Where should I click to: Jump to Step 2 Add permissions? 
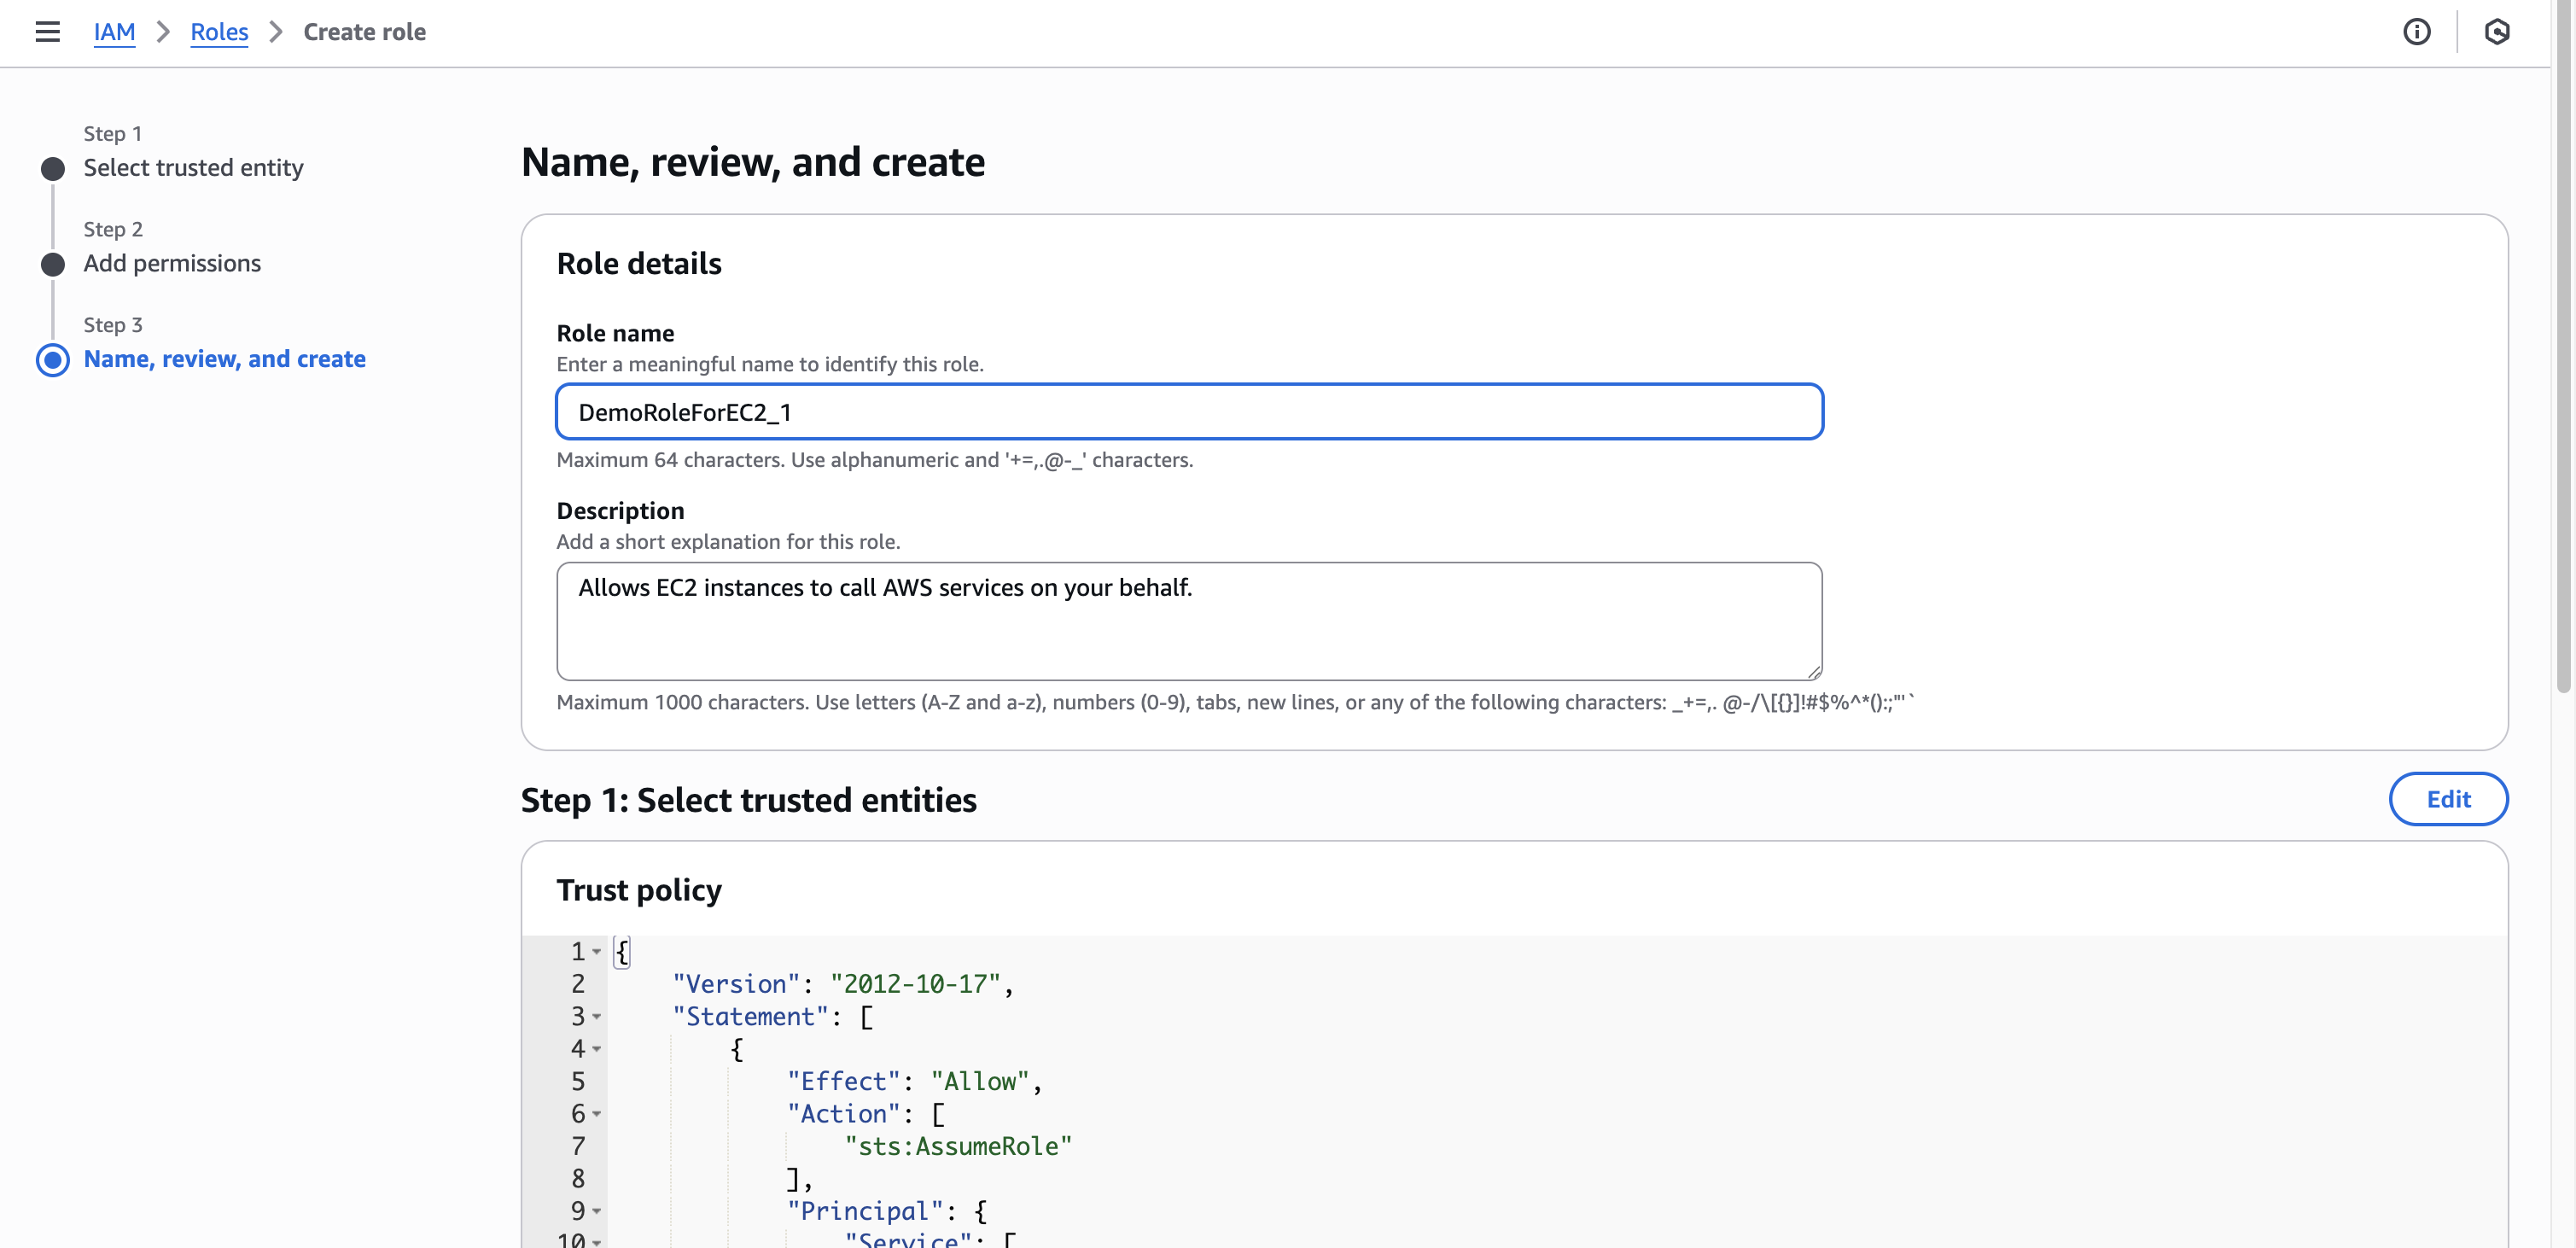pos(172,264)
